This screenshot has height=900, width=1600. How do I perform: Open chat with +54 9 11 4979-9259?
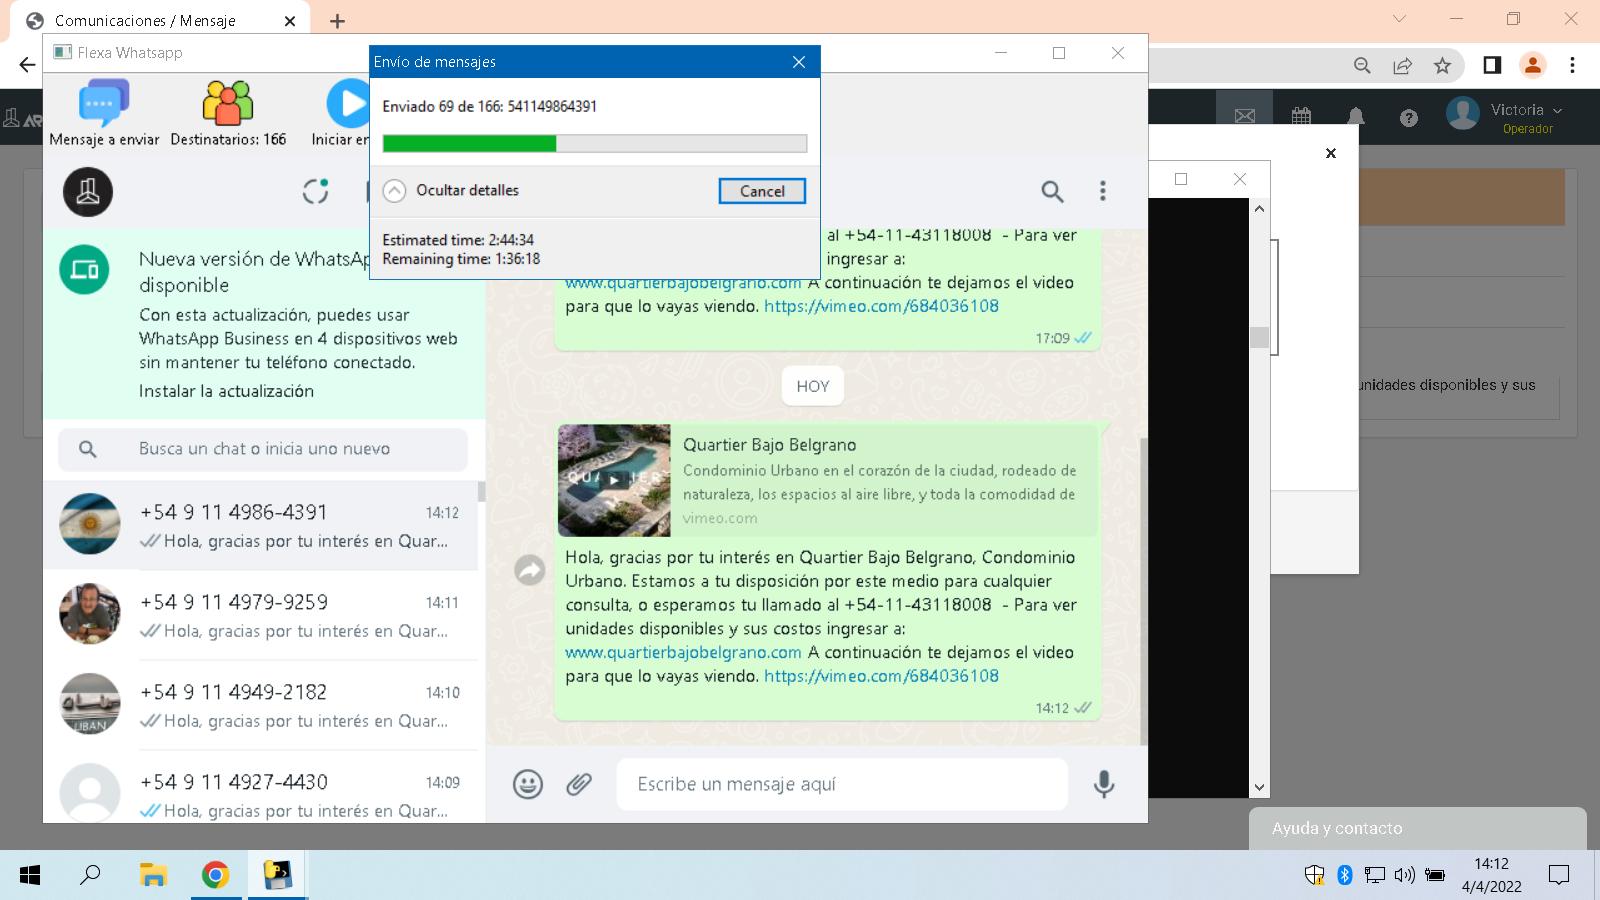tap(260, 616)
